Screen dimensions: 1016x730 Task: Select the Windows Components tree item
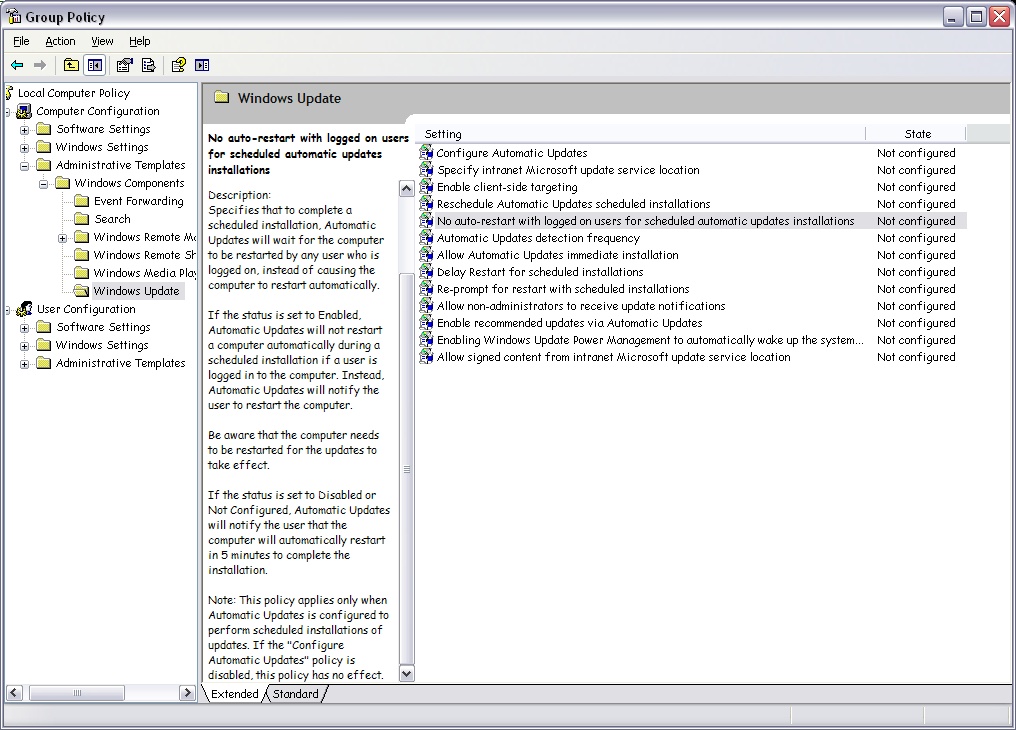coord(129,183)
